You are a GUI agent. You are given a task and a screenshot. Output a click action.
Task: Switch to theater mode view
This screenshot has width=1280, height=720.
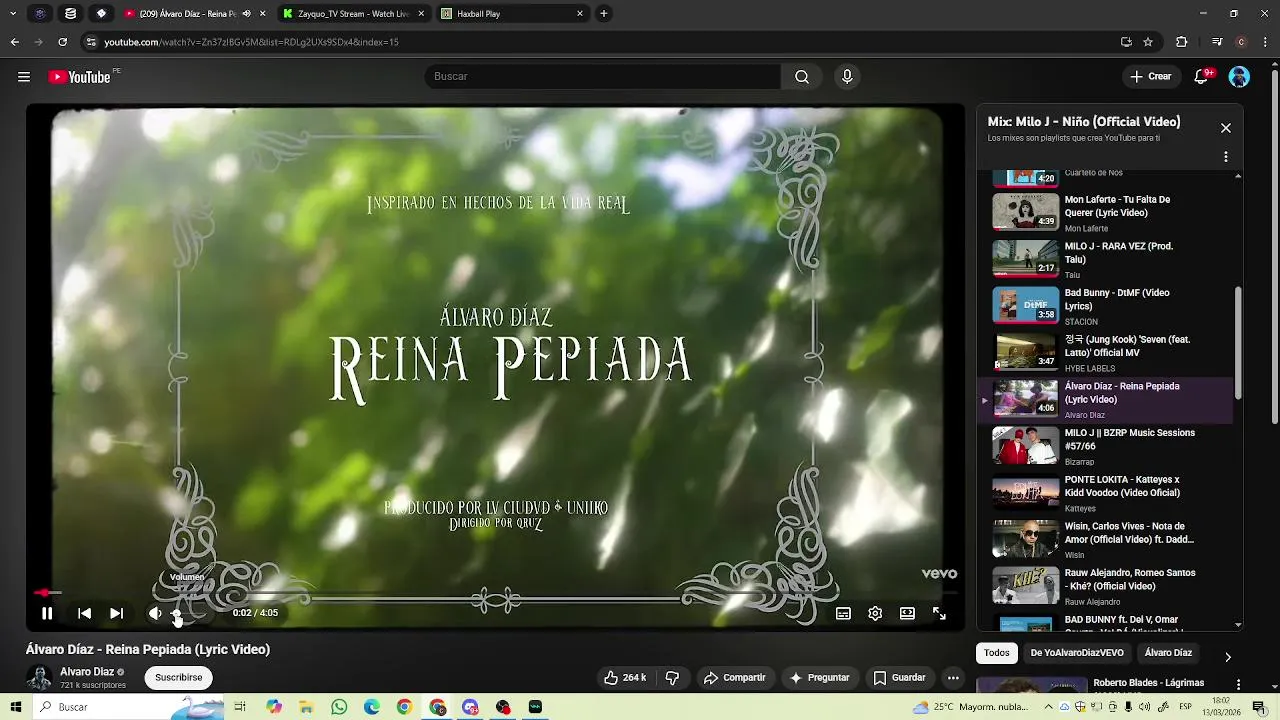tap(907, 613)
